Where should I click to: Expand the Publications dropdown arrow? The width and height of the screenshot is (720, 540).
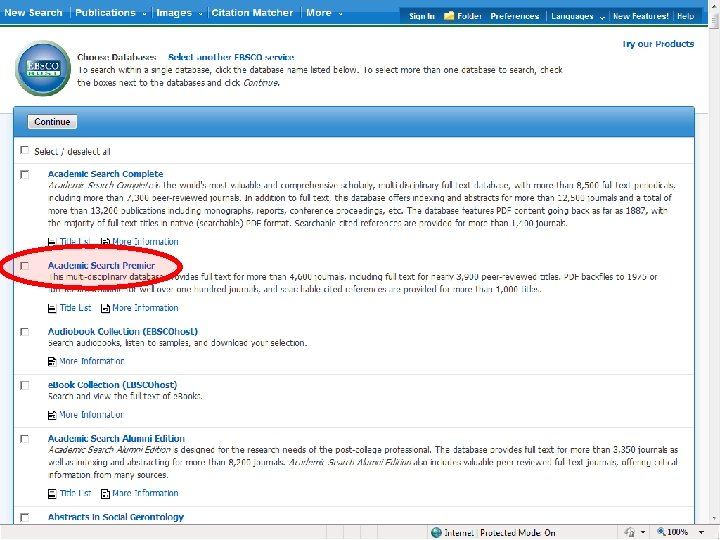pyautogui.click(x=144, y=14)
